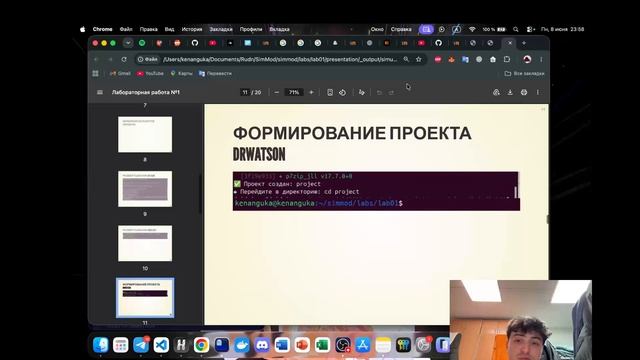Open the YouTube bookmark
This screenshot has height=360, width=640.
(150, 73)
